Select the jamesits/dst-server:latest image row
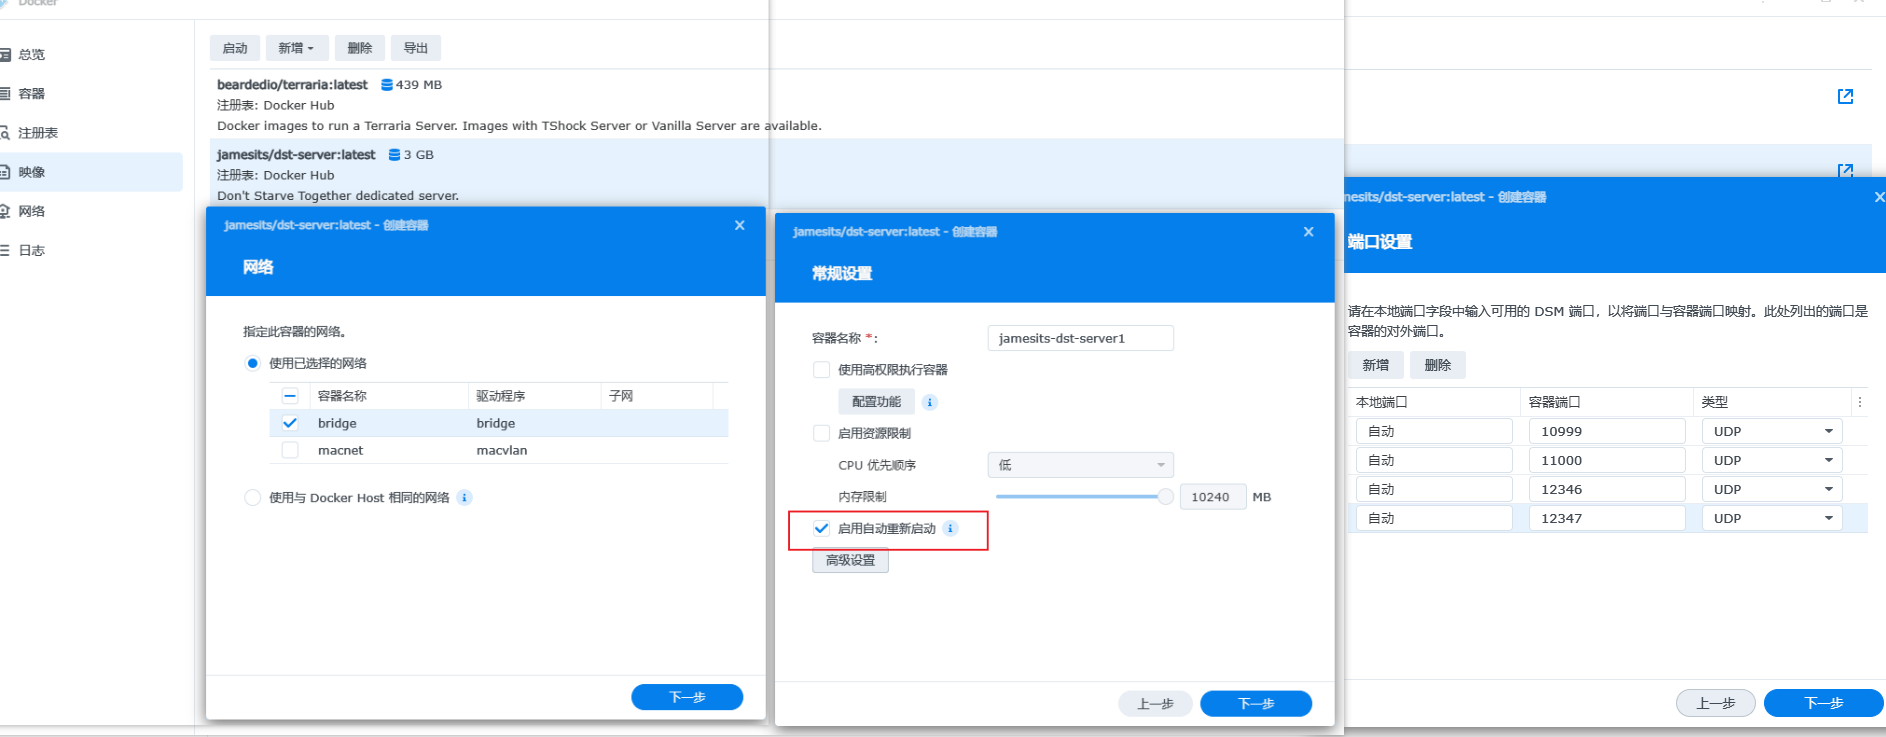This screenshot has width=1886, height=737. coord(775,172)
